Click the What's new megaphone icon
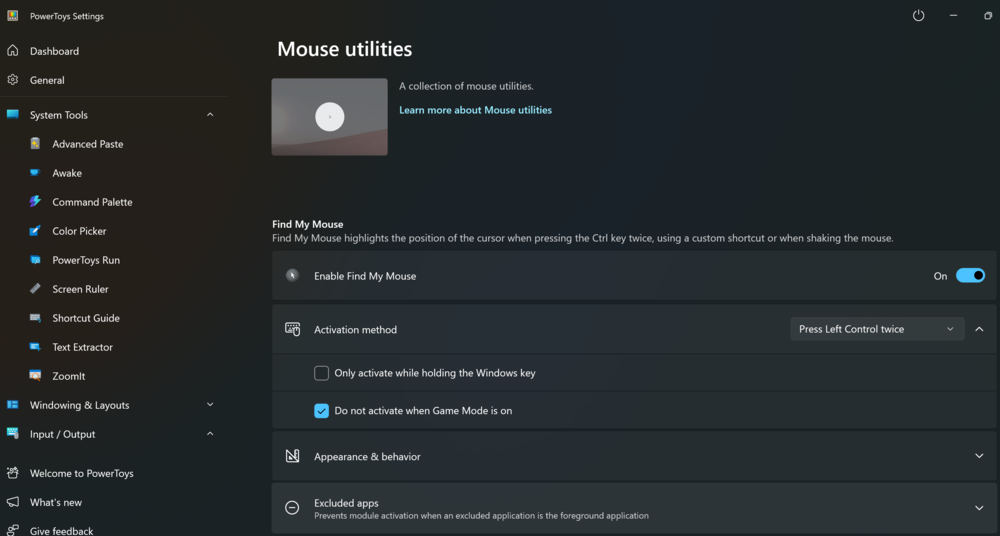This screenshot has width=1000, height=536. point(12,502)
